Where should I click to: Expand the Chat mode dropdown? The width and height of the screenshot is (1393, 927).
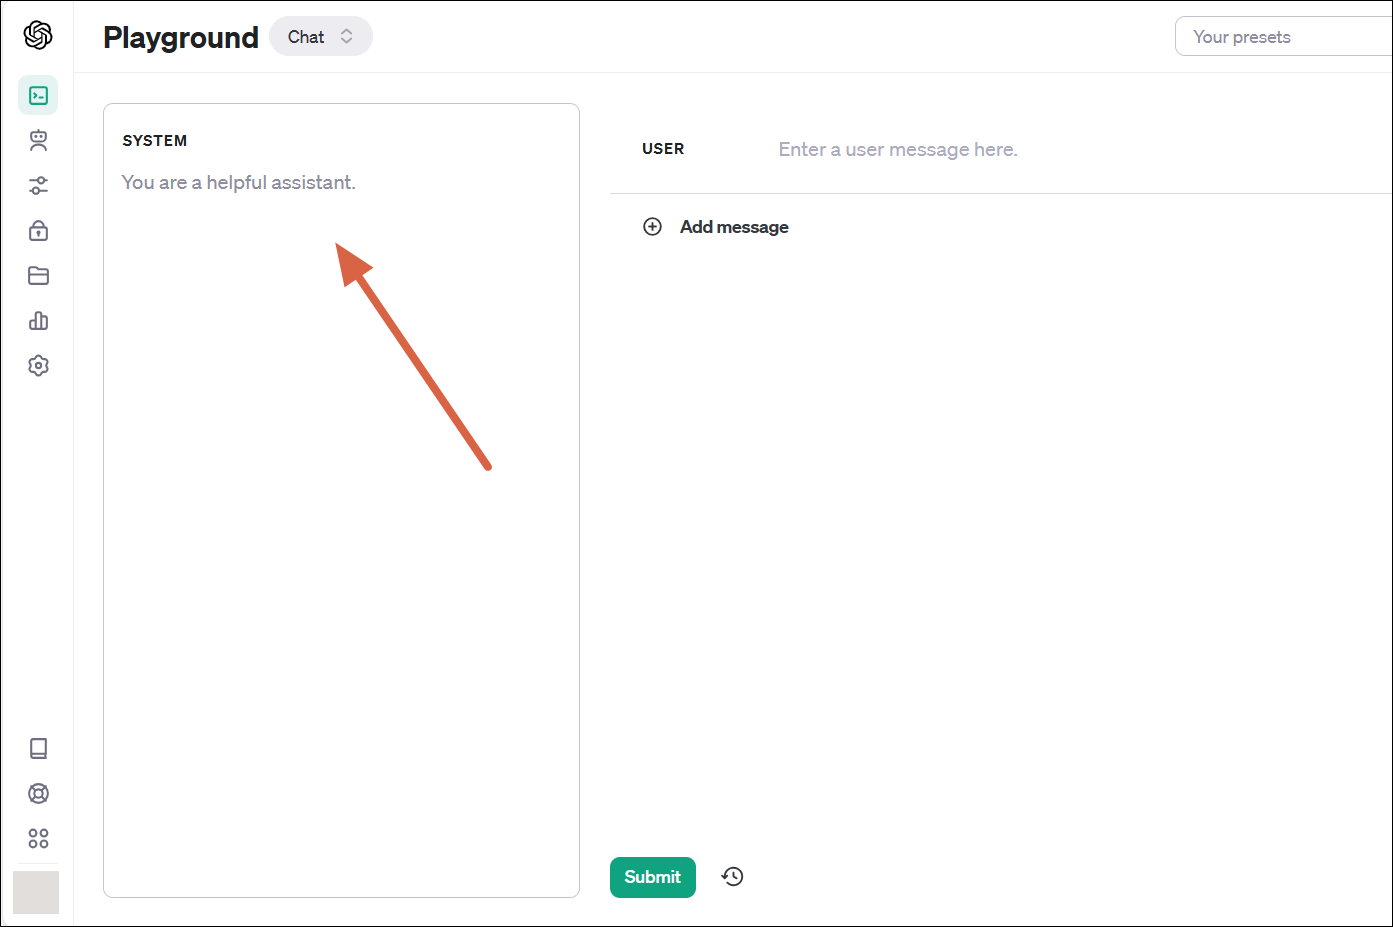click(x=320, y=37)
